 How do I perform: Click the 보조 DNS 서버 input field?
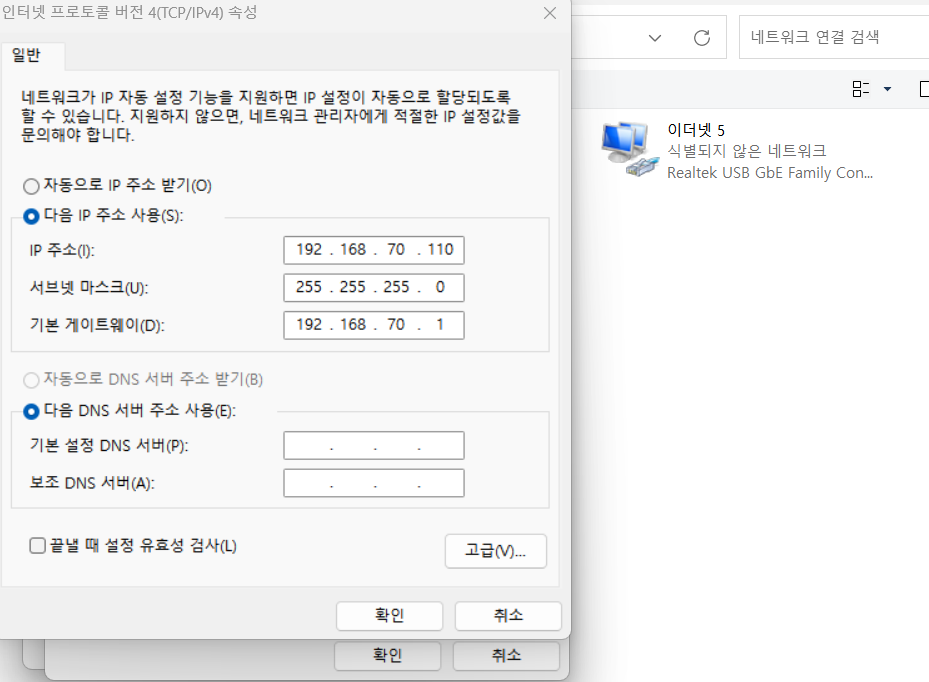coord(374,483)
